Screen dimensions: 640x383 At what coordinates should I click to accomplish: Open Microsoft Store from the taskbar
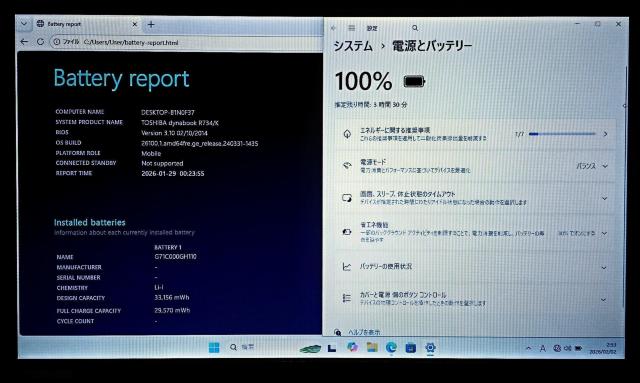[411, 347]
